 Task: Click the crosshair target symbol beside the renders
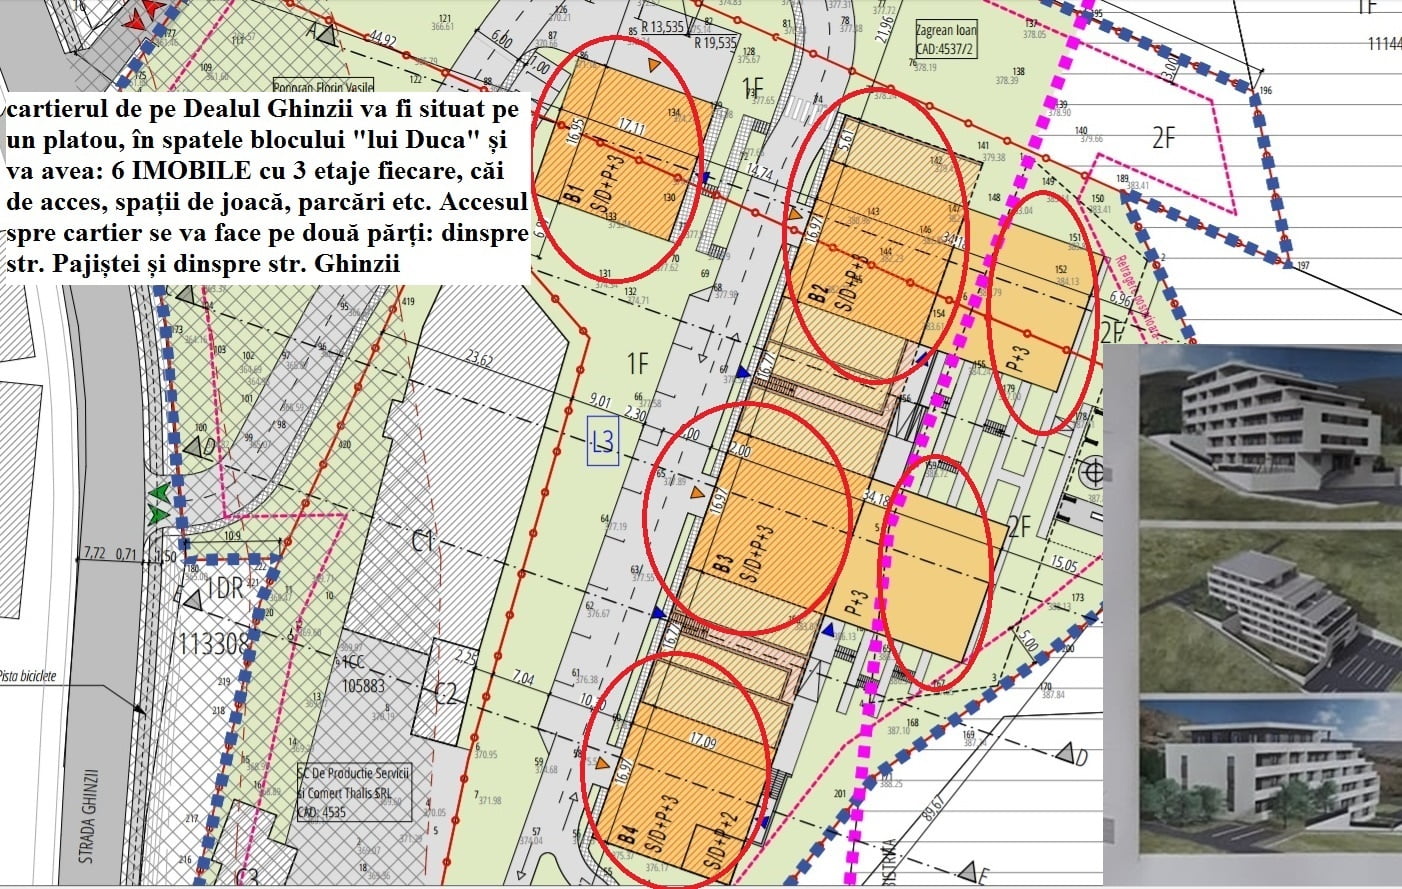pos(1095,469)
